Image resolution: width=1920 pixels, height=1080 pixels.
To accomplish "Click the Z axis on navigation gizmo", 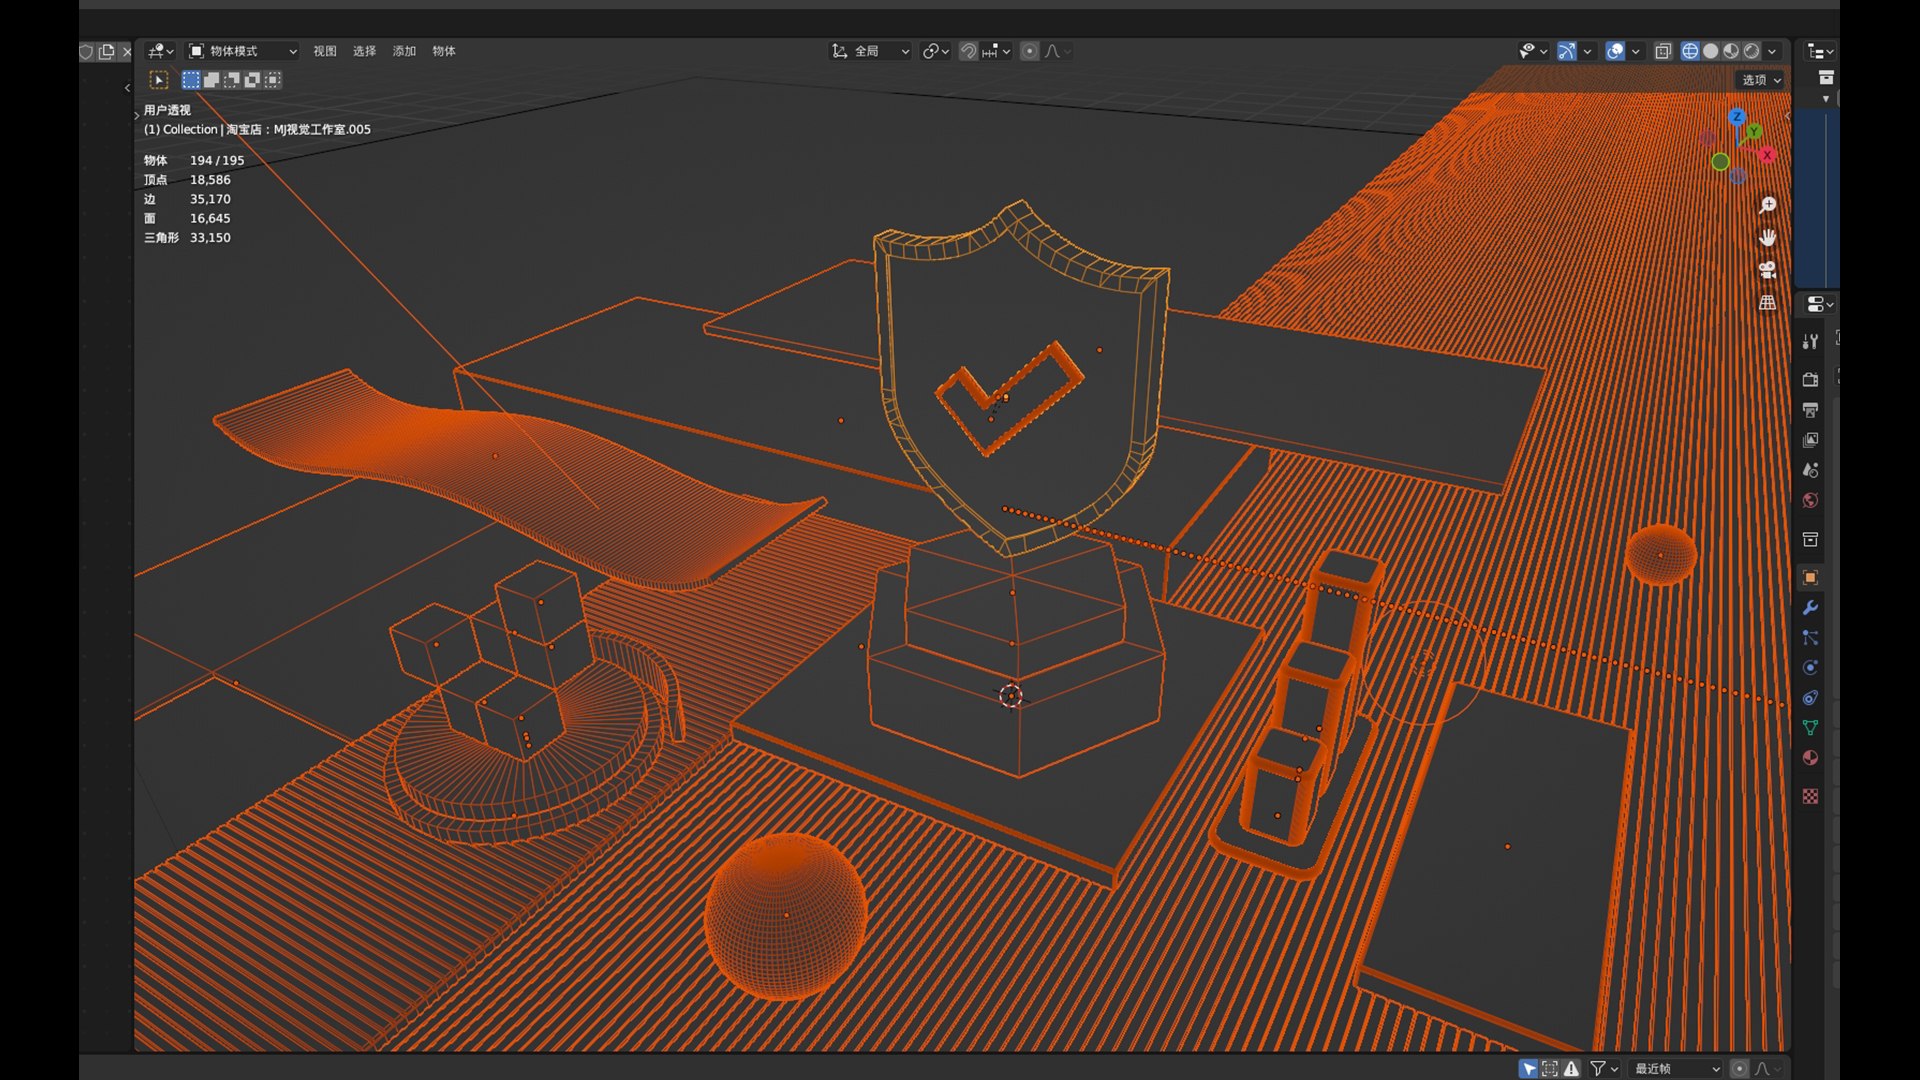I will click(x=1737, y=117).
